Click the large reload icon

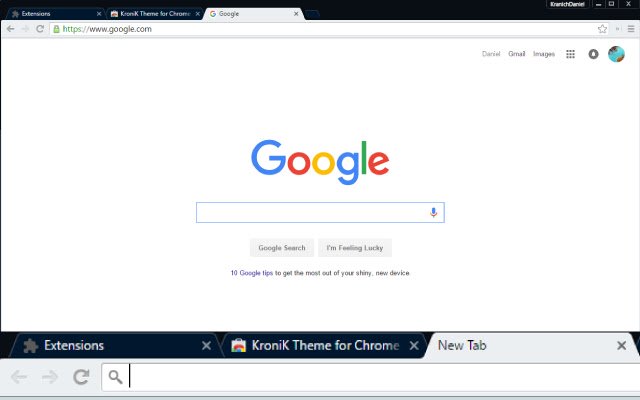coord(81,377)
